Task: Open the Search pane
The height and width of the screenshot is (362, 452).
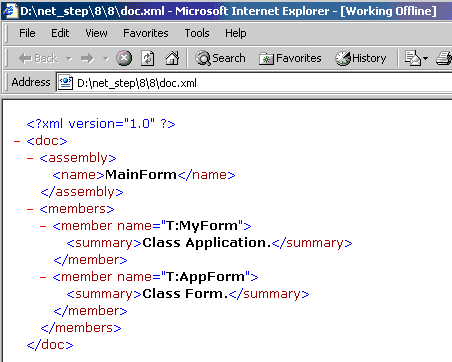Action: click(x=220, y=58)
